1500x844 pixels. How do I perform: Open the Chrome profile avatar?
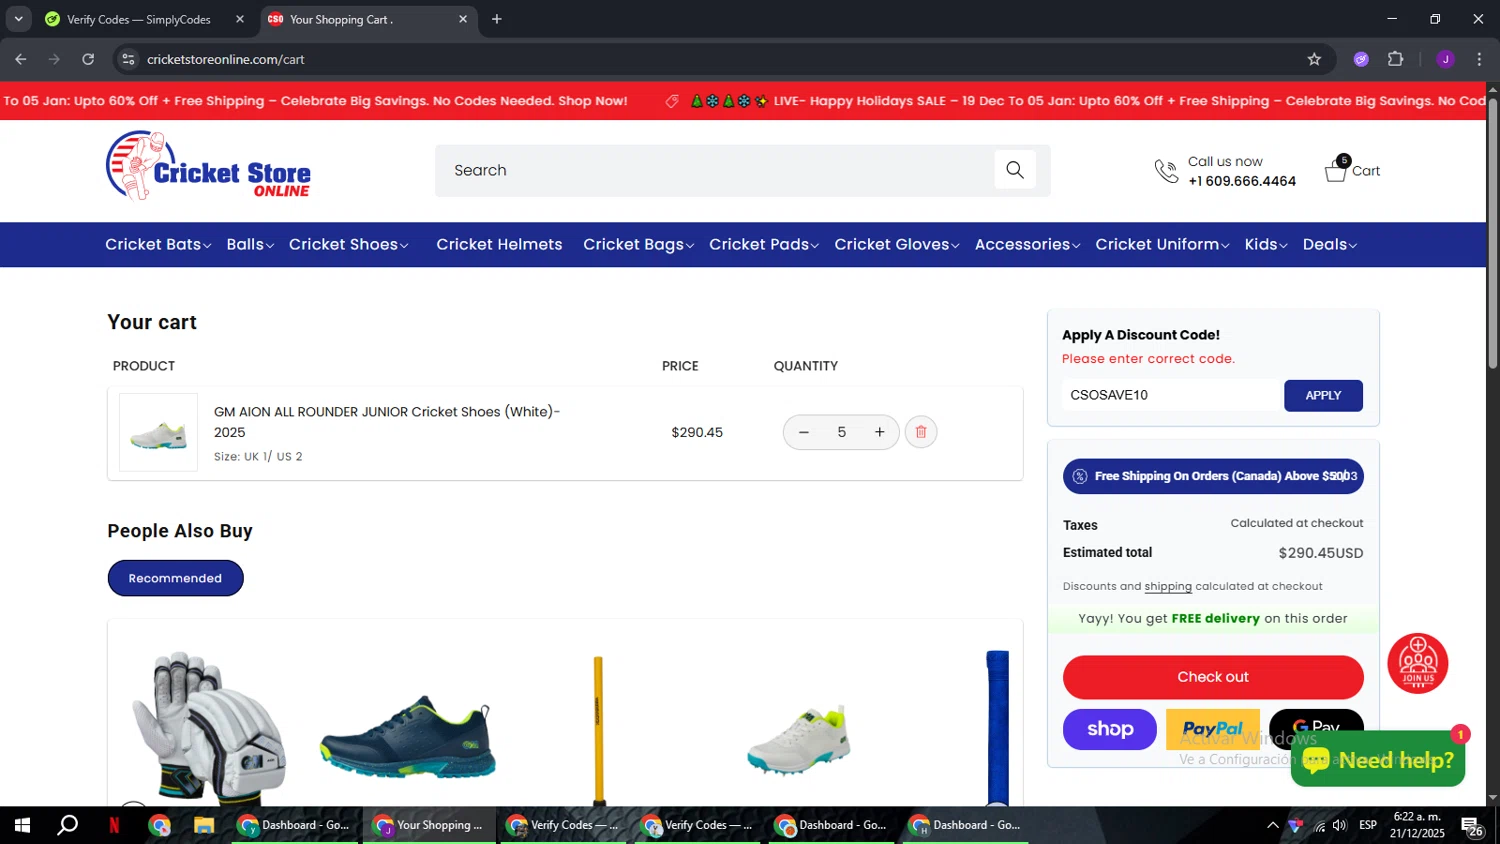(x=1445, y=59)
